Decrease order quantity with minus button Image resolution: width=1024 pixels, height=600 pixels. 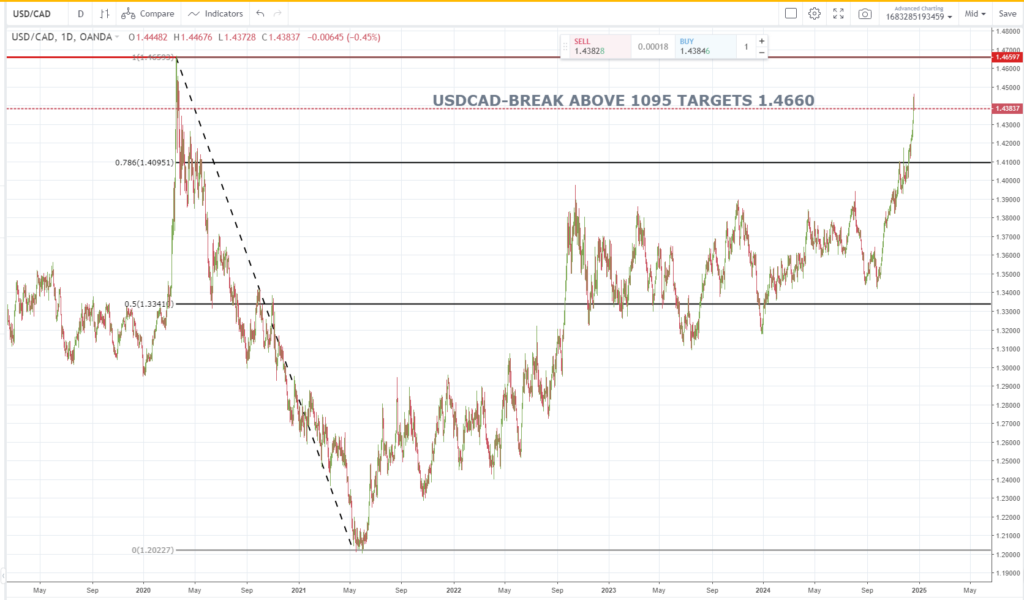(x=762, y=52)
